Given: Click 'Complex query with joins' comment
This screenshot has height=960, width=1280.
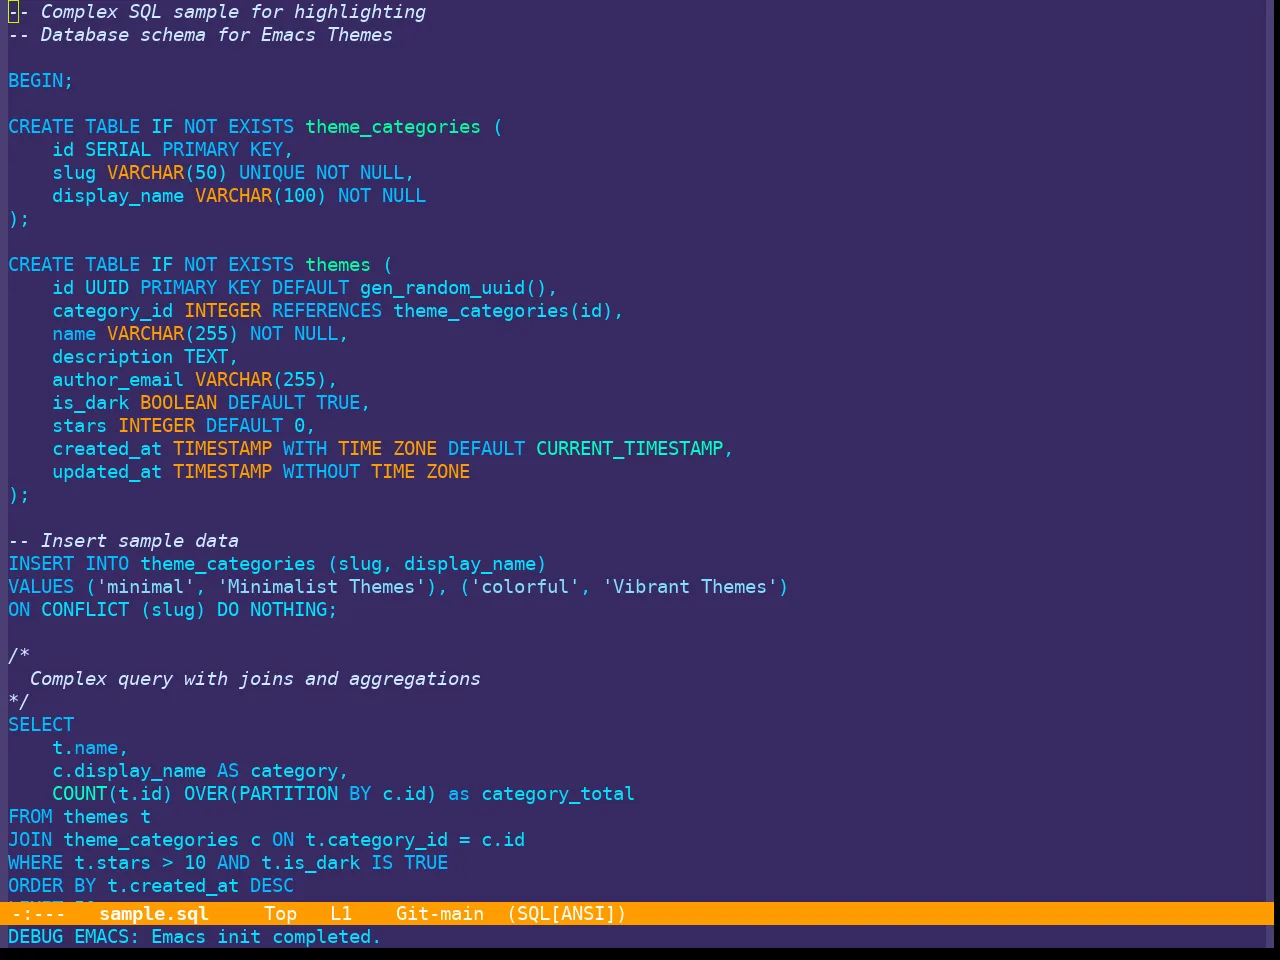Looking at the screenshot, I should point(255,679).
